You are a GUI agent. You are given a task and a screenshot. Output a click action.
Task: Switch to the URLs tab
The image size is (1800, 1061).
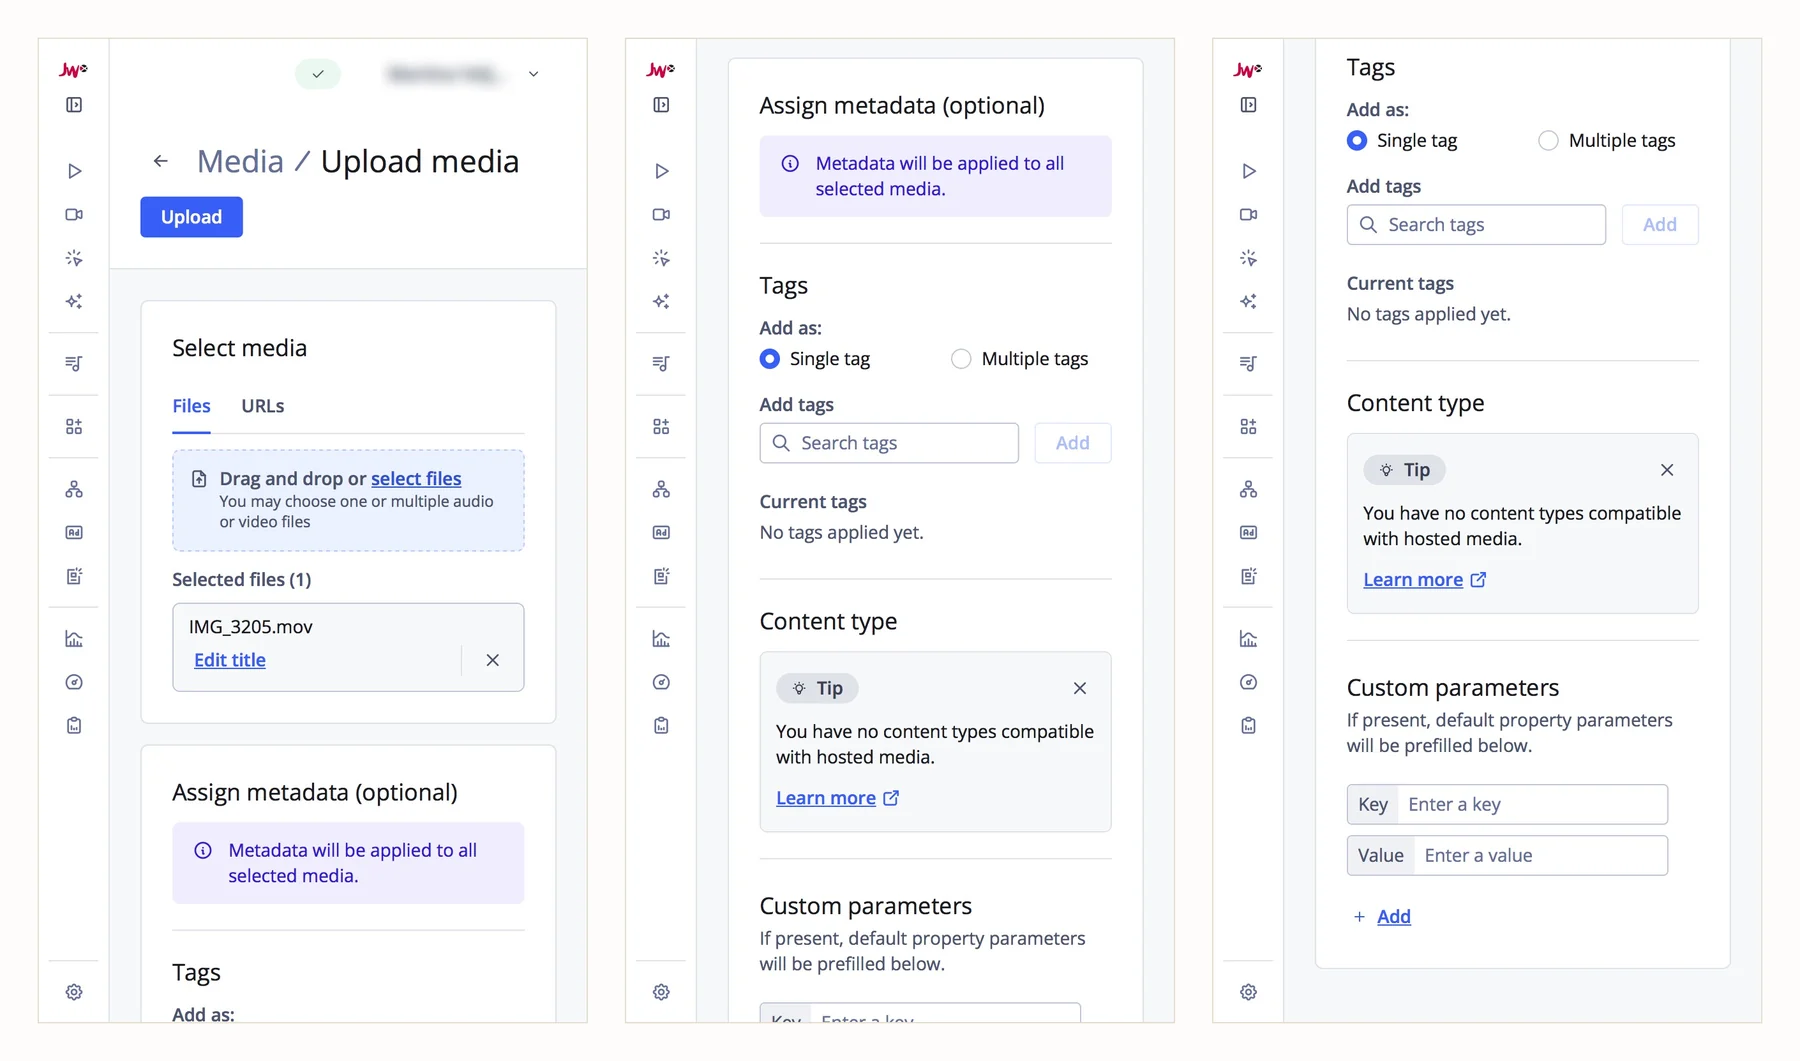point(262,406)
